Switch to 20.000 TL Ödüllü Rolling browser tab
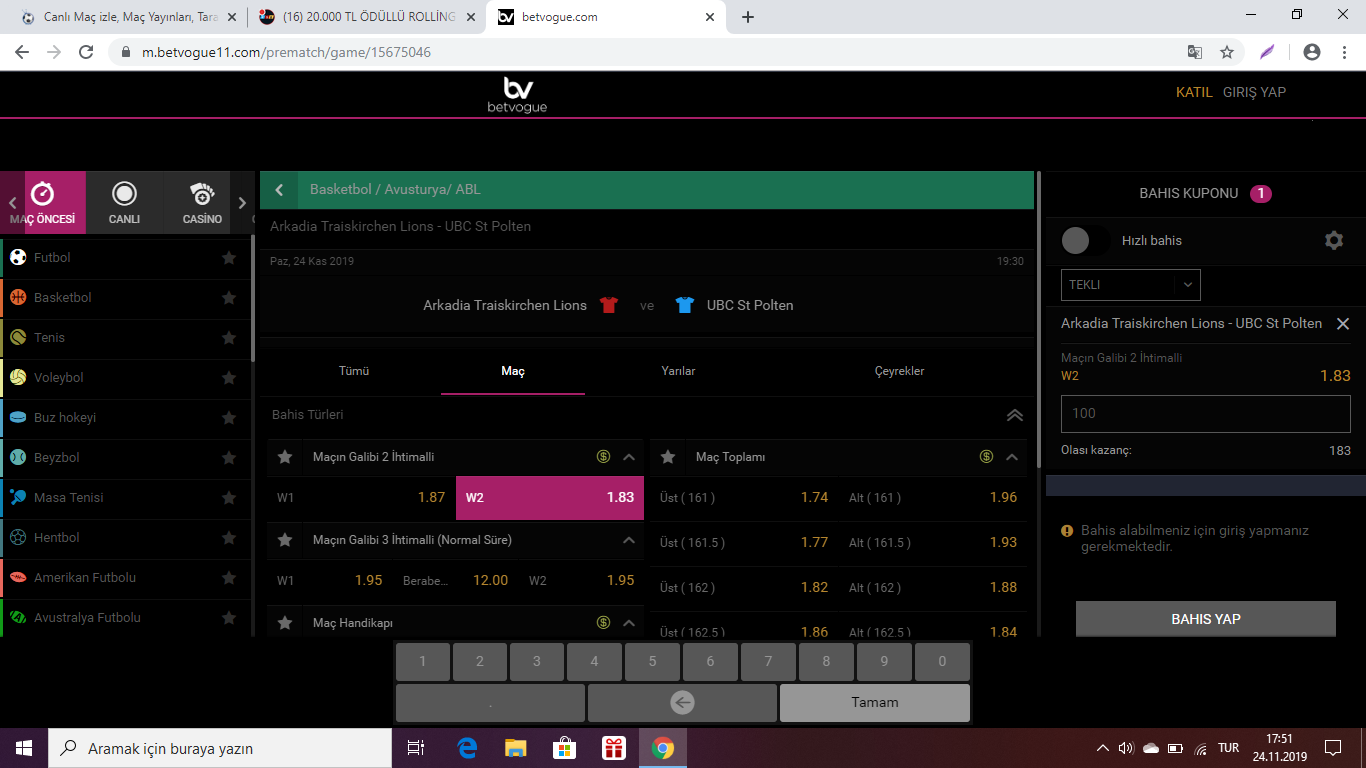 click(366, 17)
